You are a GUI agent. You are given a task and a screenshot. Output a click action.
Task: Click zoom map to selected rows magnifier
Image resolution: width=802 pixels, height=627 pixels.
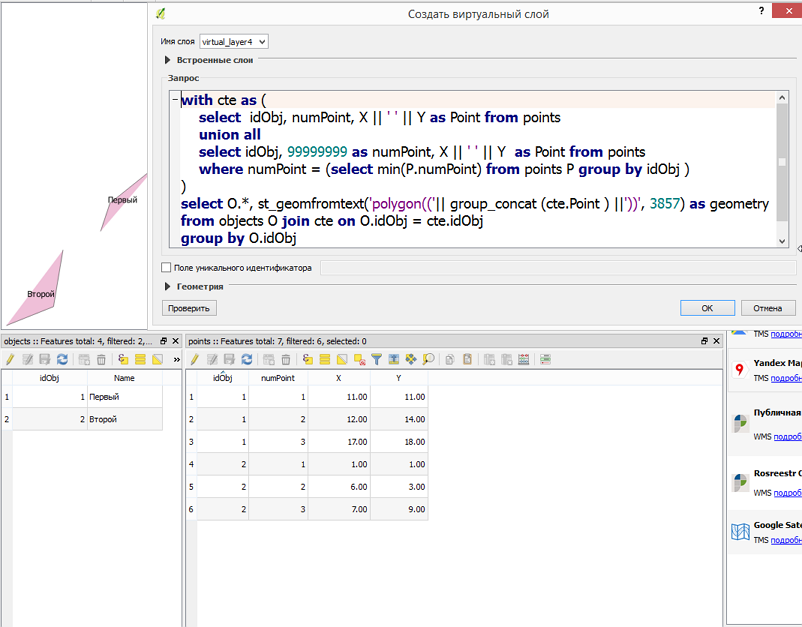click(428, 359)
